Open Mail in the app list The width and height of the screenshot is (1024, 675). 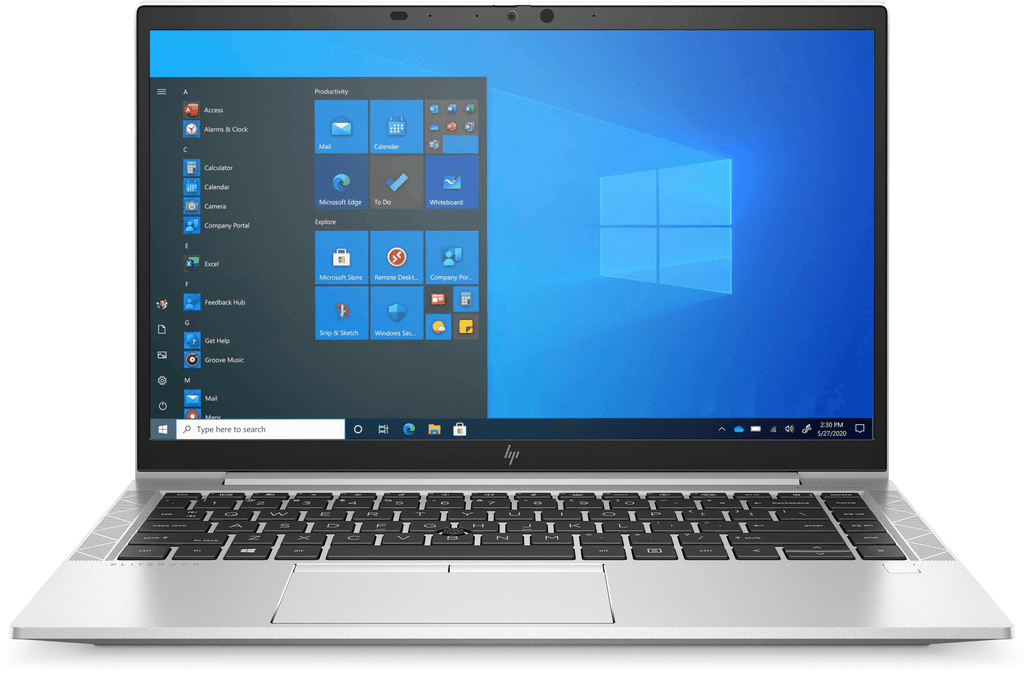pos(201,398)
